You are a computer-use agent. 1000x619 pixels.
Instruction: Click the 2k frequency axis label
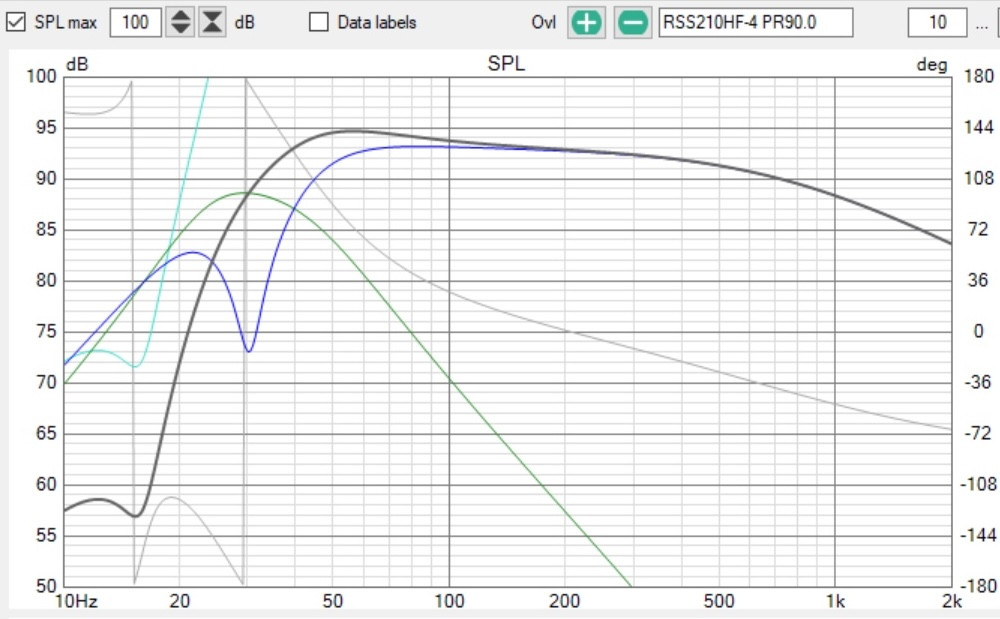coord(952,601)
